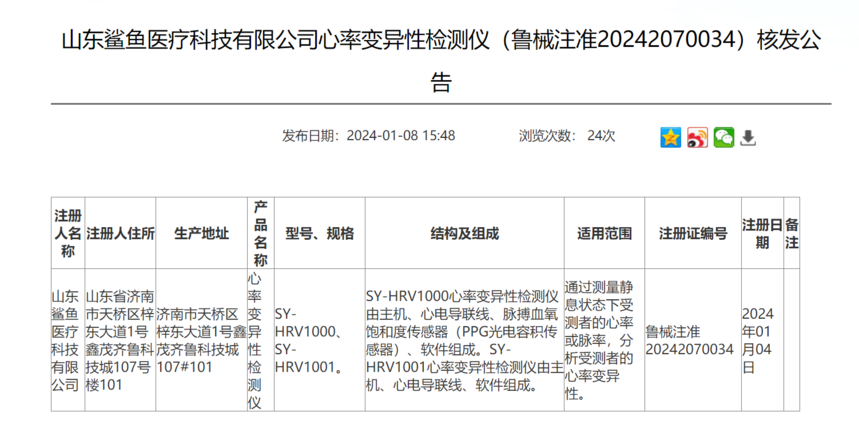This screenshot has width=859, height=424.
Task: Click the 心率变异性检测仪 product name cell
Action: [x=261, y=340]
